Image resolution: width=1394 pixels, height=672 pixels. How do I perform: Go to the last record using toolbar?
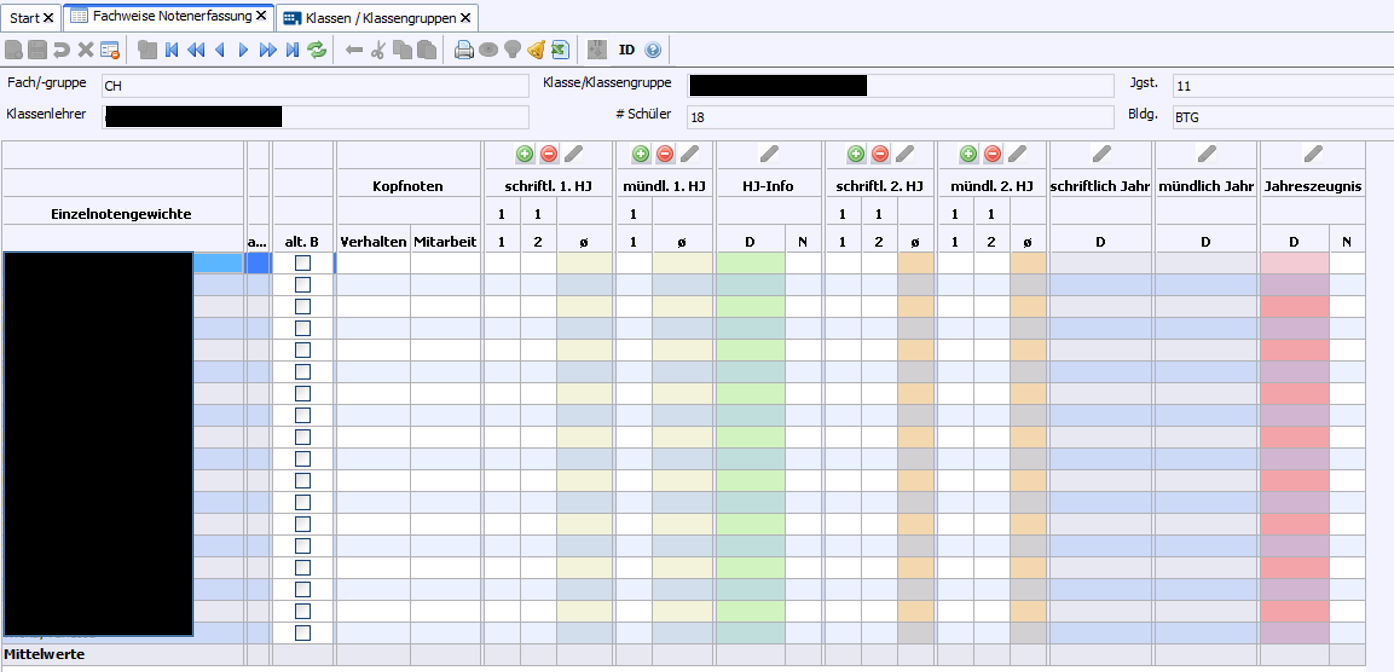coord(292,50)
